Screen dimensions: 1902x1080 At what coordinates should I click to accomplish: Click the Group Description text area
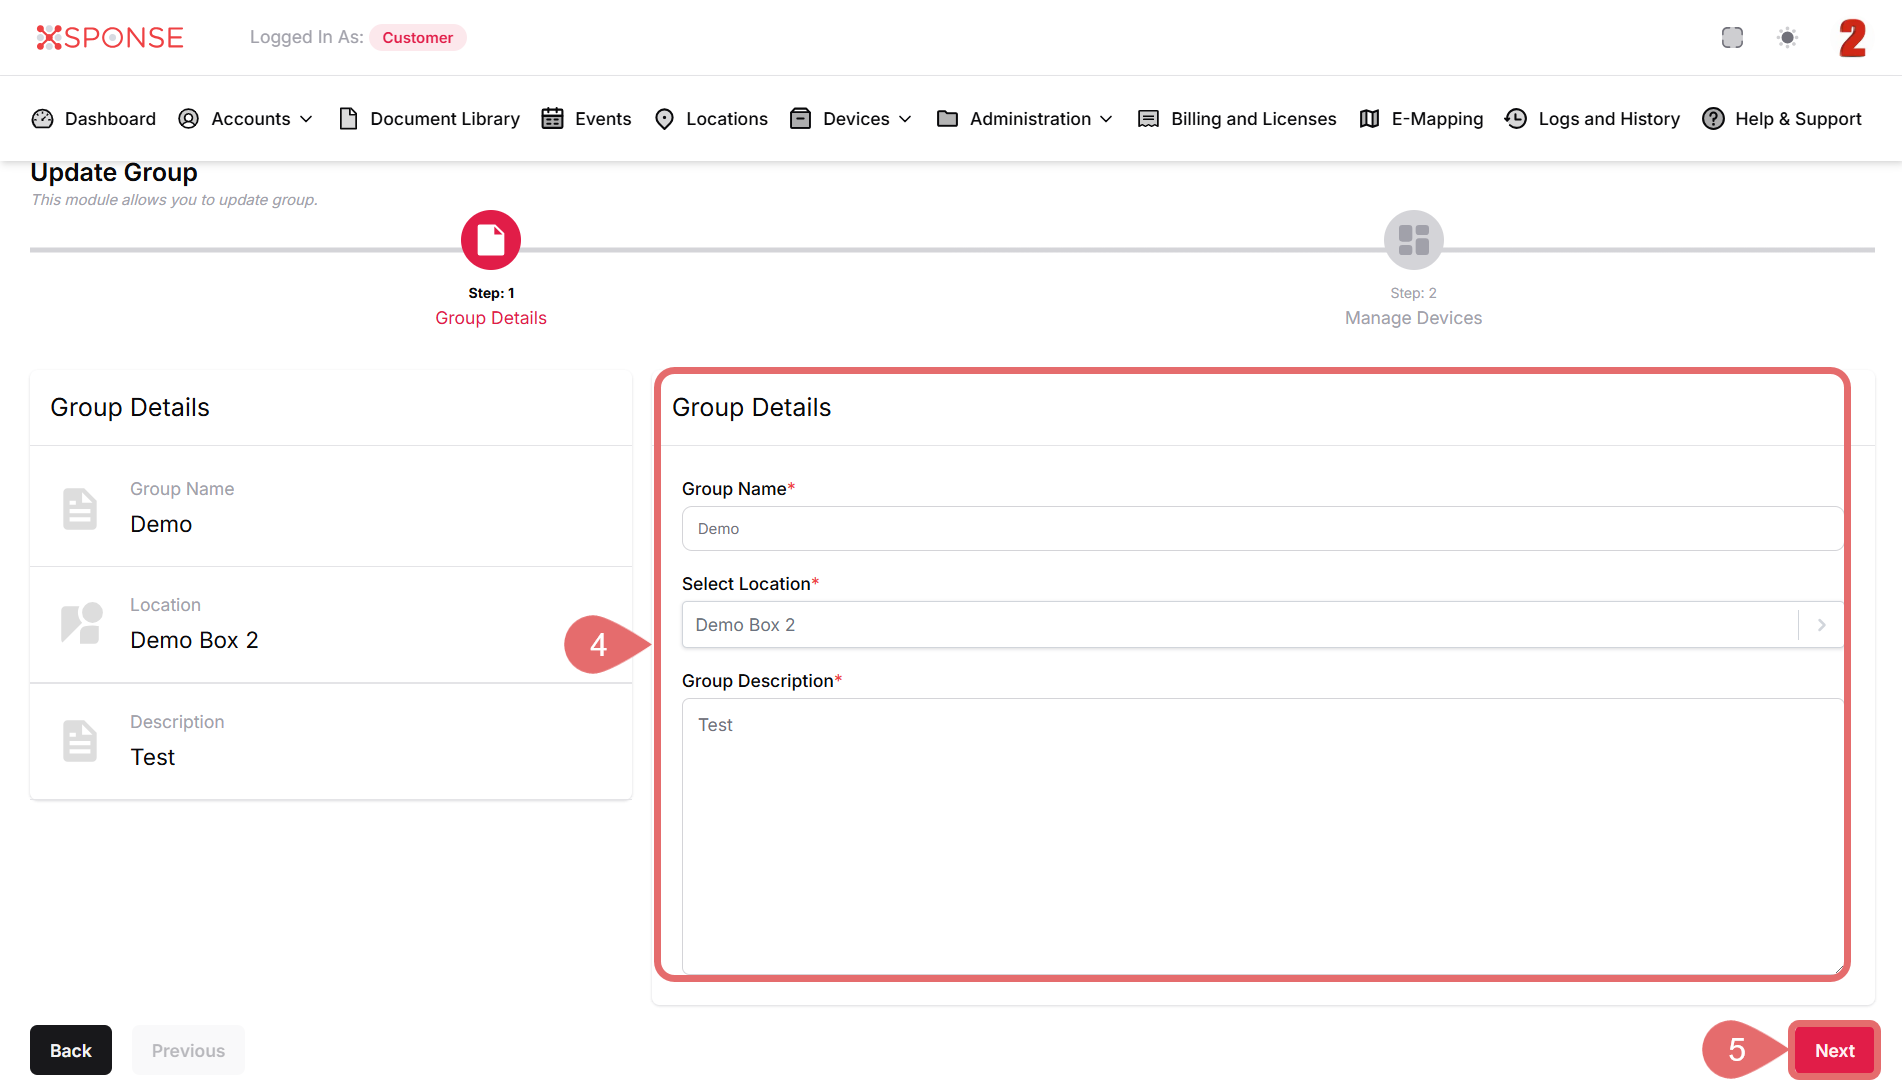tap(1260, 835)
